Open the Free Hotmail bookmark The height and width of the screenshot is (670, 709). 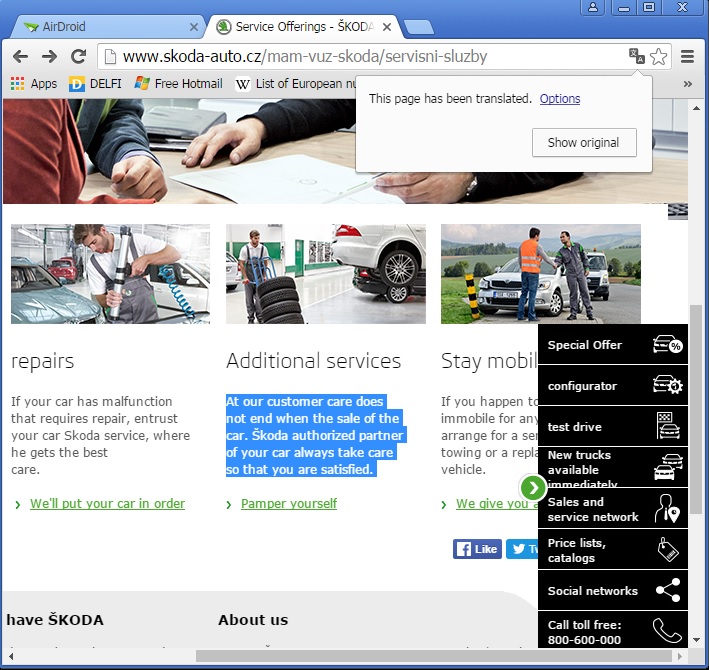[179, 84]
